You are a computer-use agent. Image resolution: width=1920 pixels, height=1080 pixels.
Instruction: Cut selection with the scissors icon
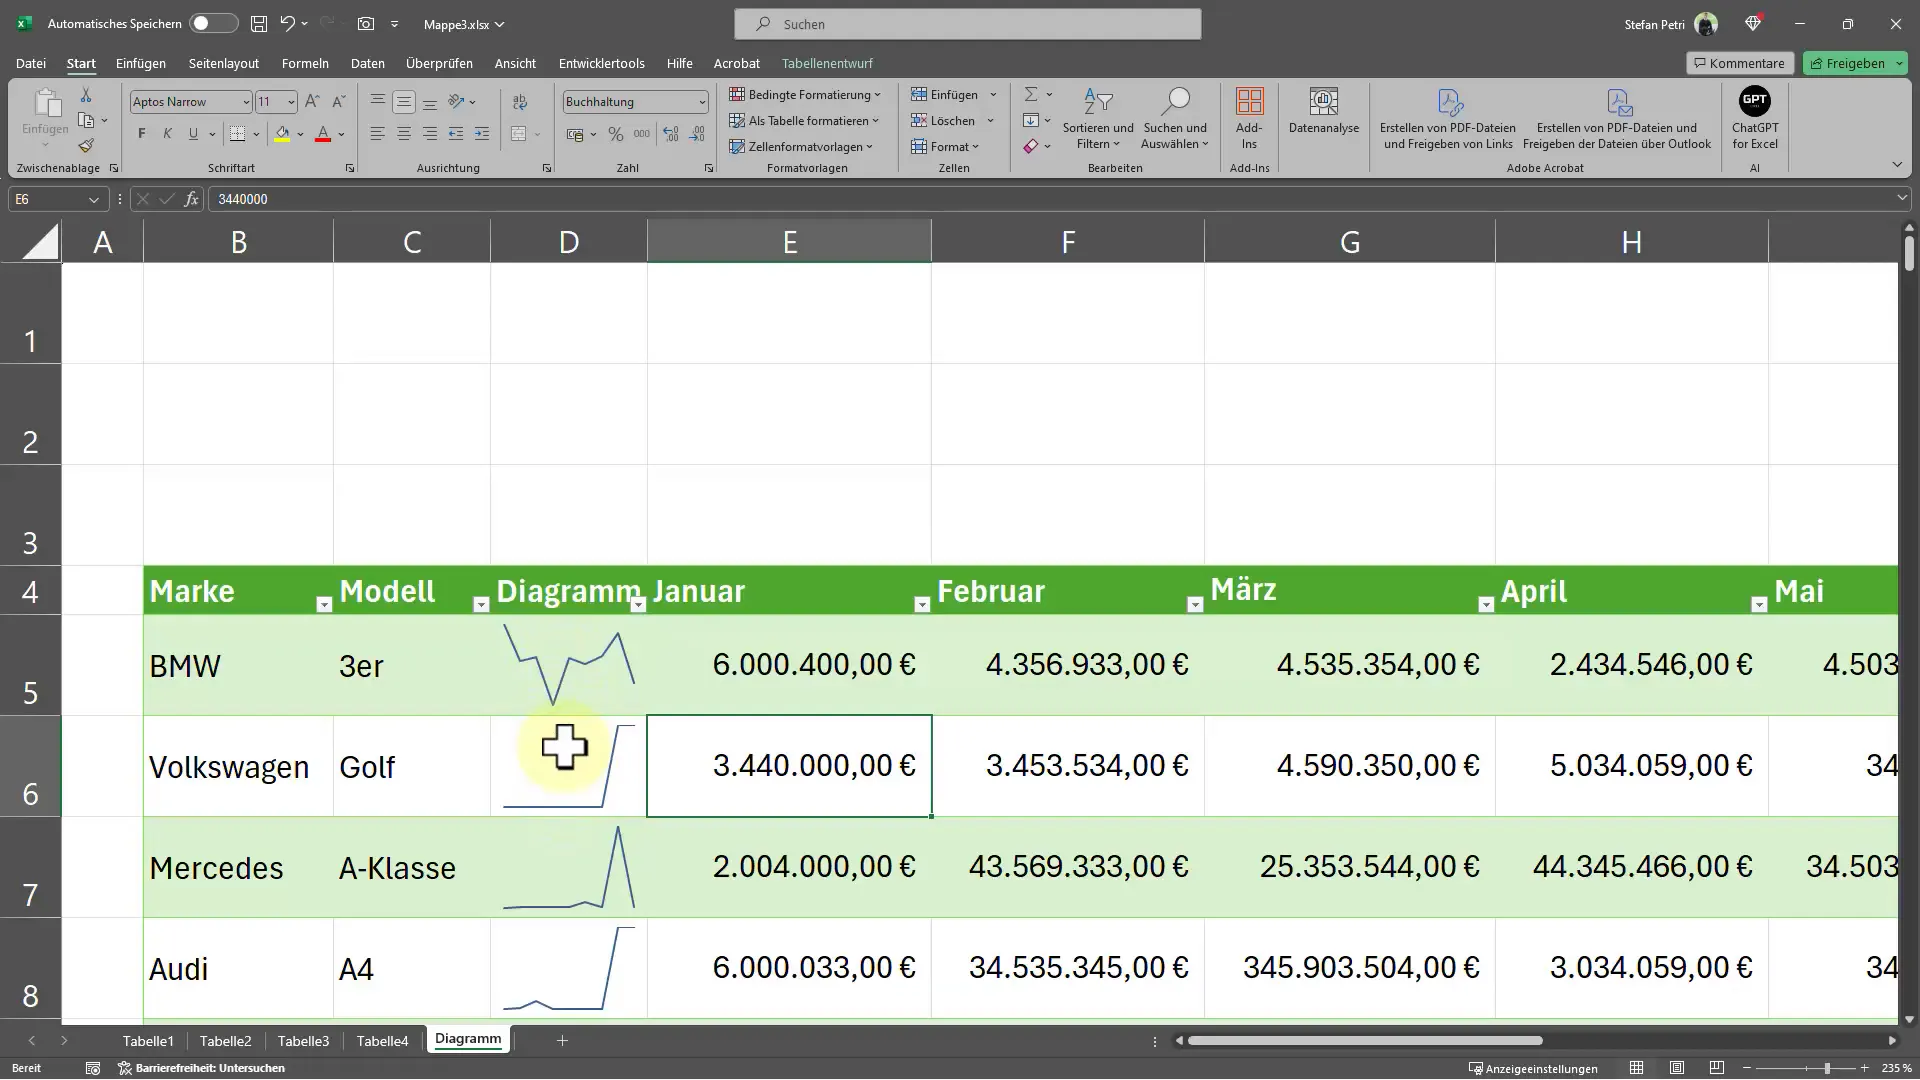click(x=86, y=95)
